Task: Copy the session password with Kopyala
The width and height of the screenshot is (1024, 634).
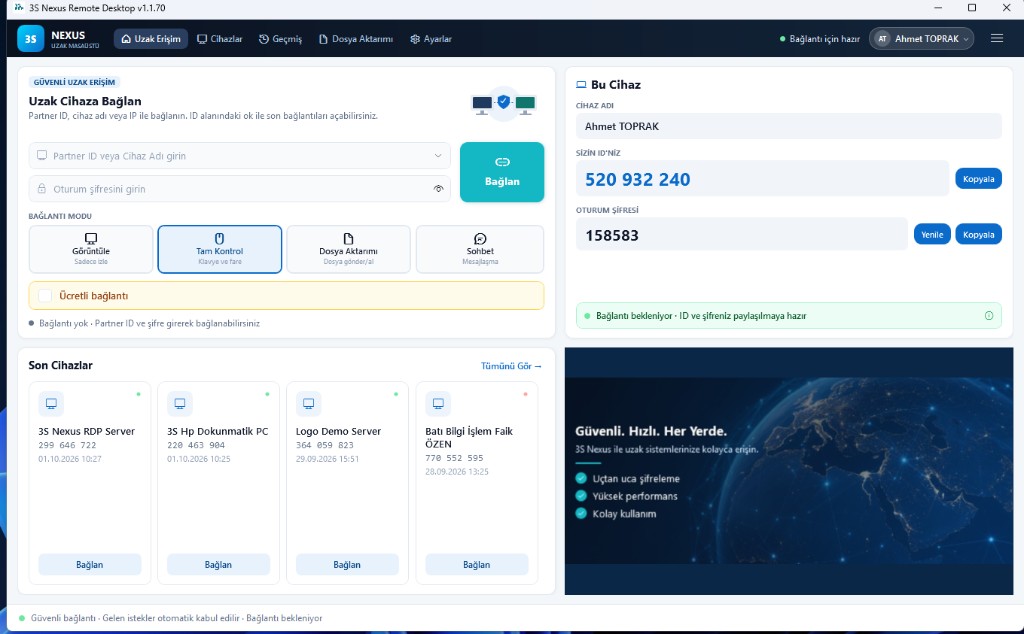Action: [978, 234]
